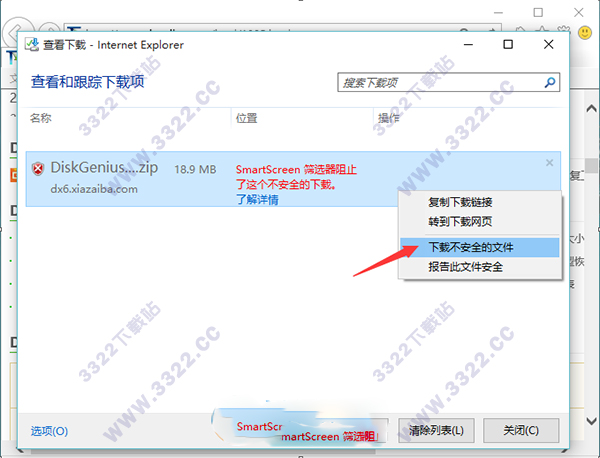Click the dx6.xiazaiba.com source text
This screenshot has width=600, height=458.
coord(94,189)
